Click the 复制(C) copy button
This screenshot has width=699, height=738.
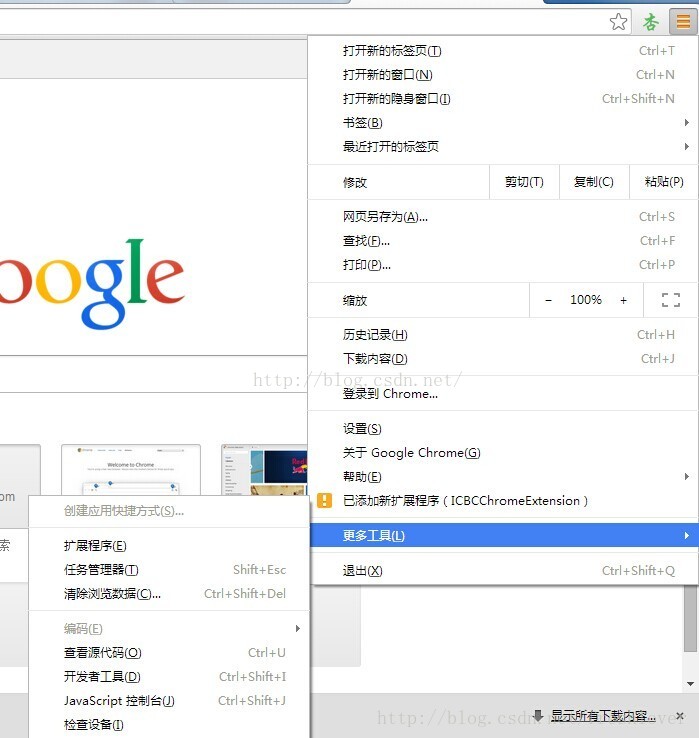tap(594, 182)
